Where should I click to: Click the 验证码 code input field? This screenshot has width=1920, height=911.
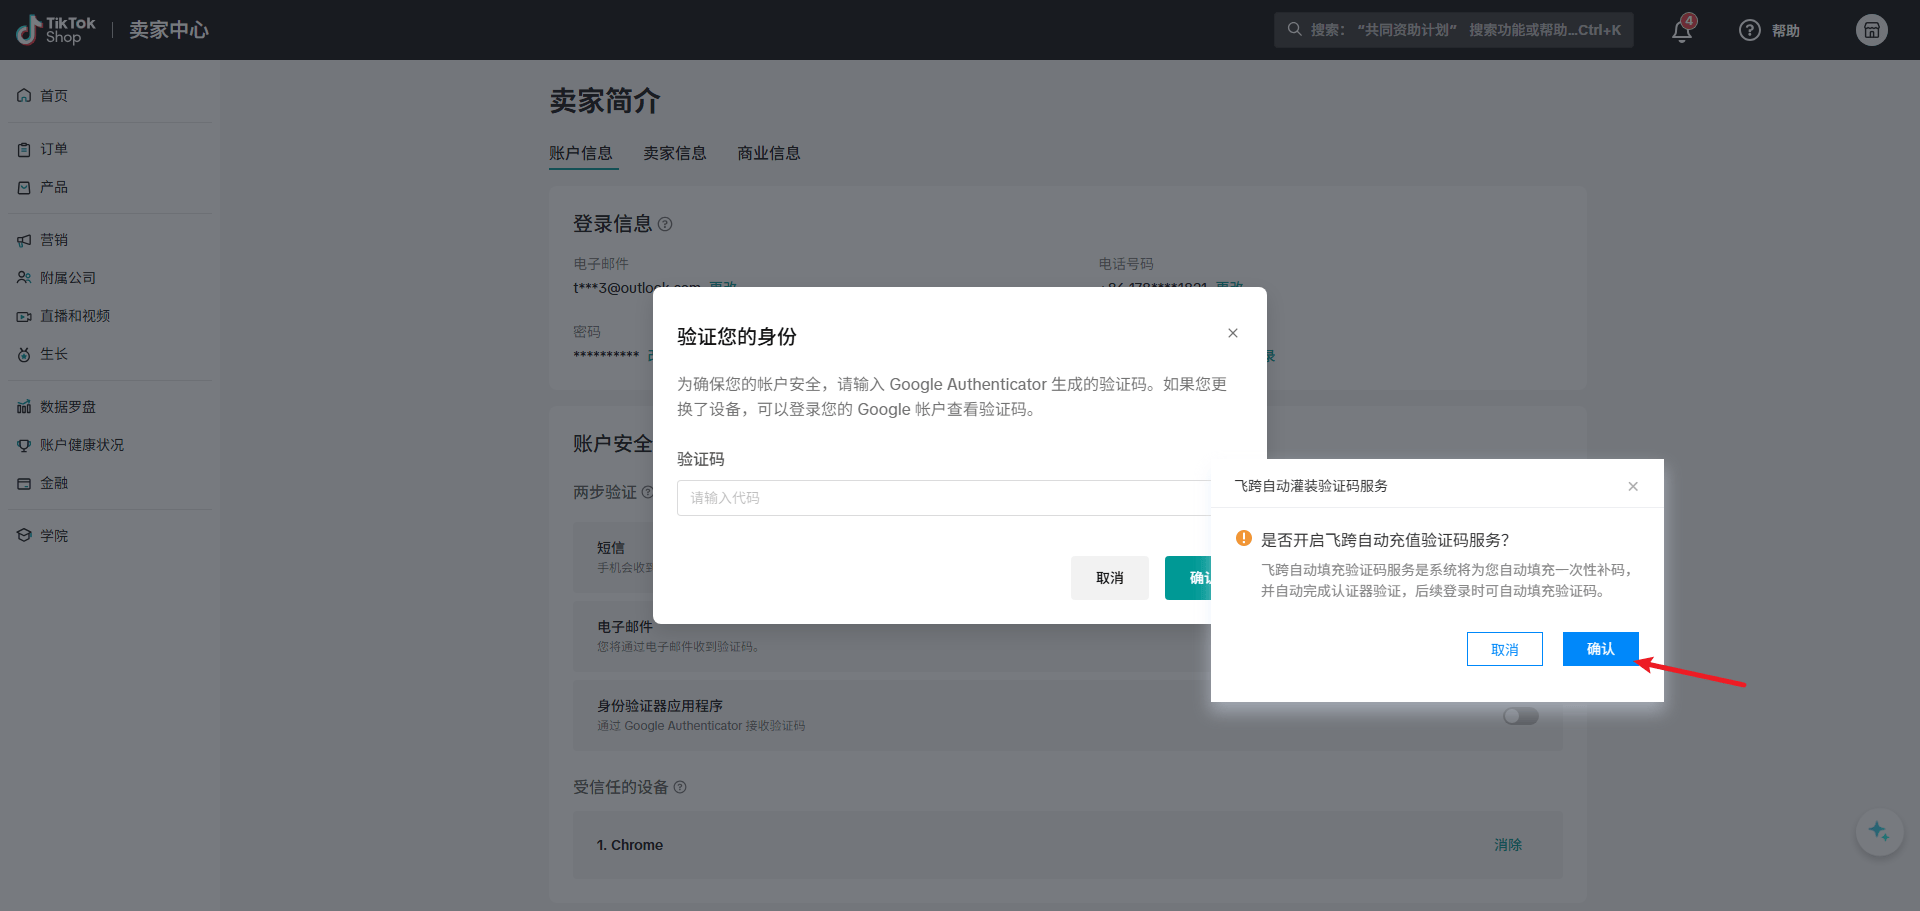(940, 498)
